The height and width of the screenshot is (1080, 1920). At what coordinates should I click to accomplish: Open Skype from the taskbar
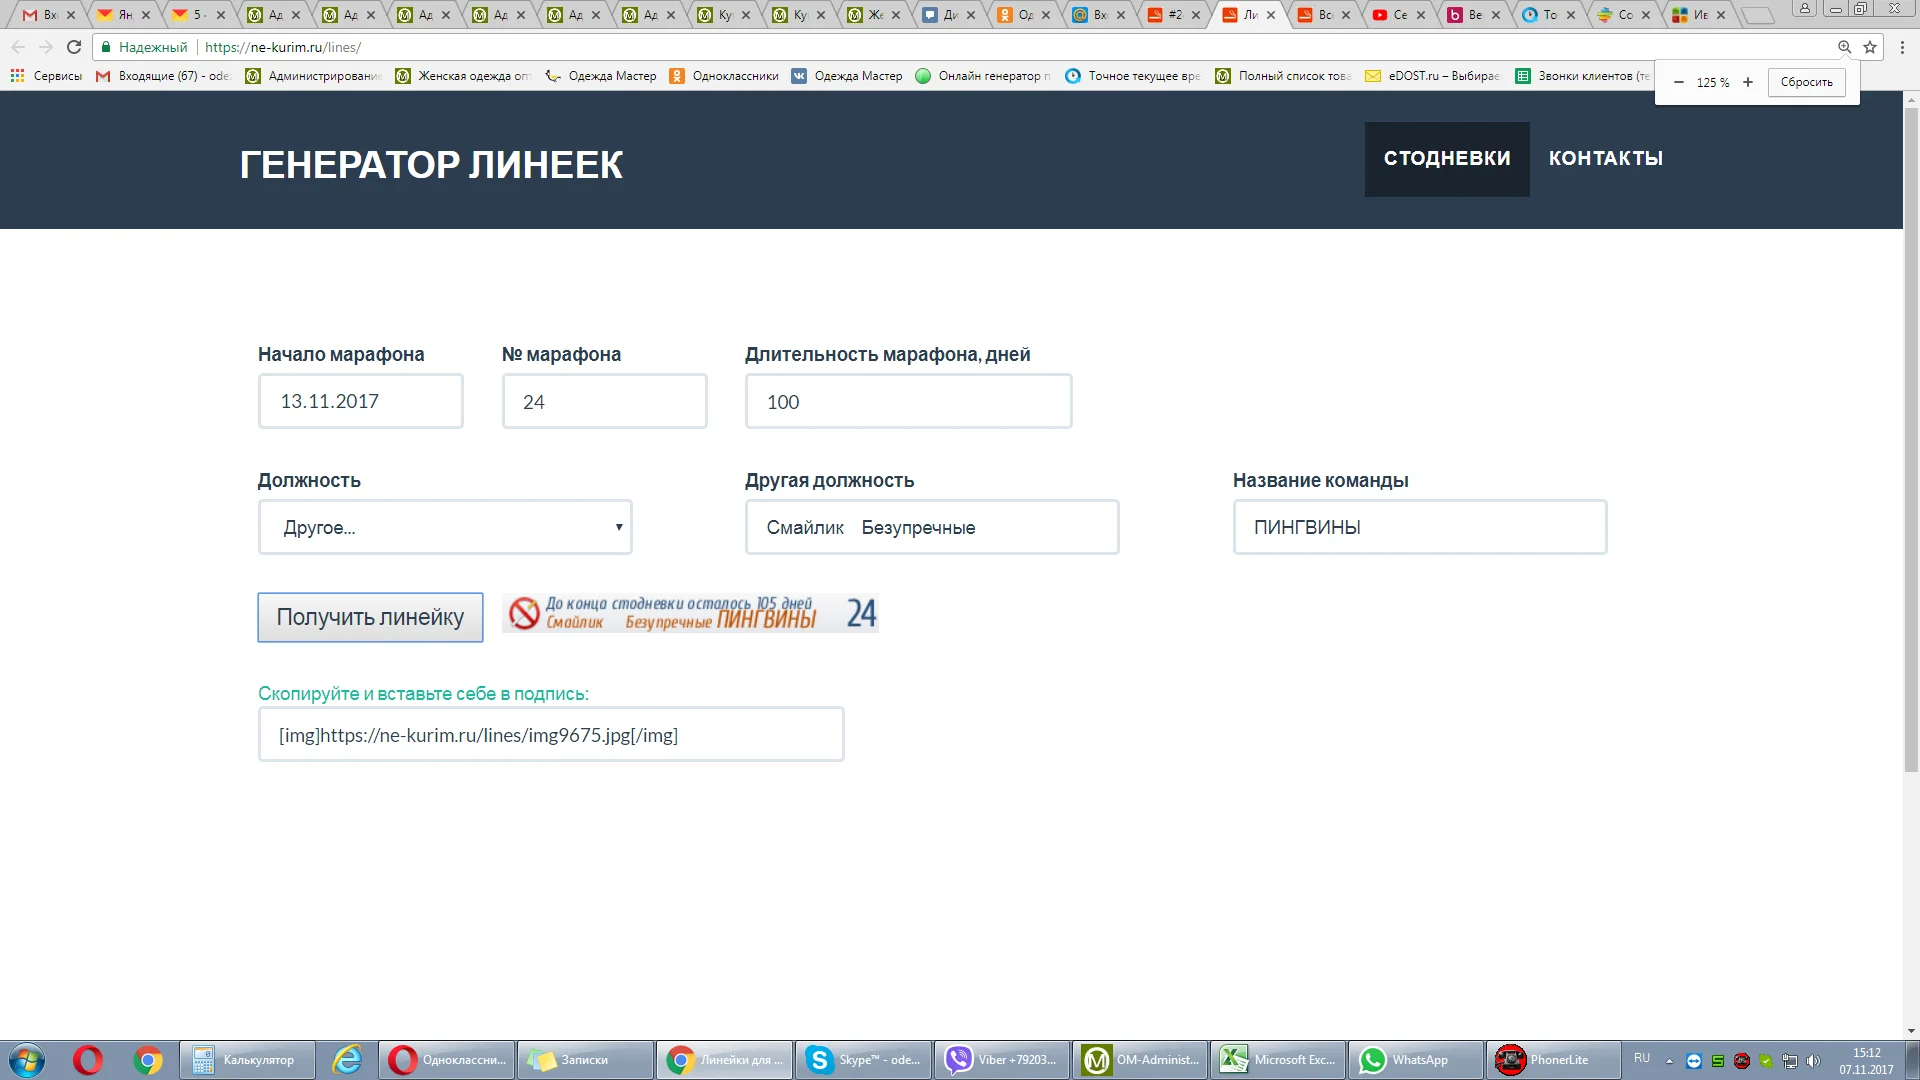pyautogui.click(x=863, y=1060)
